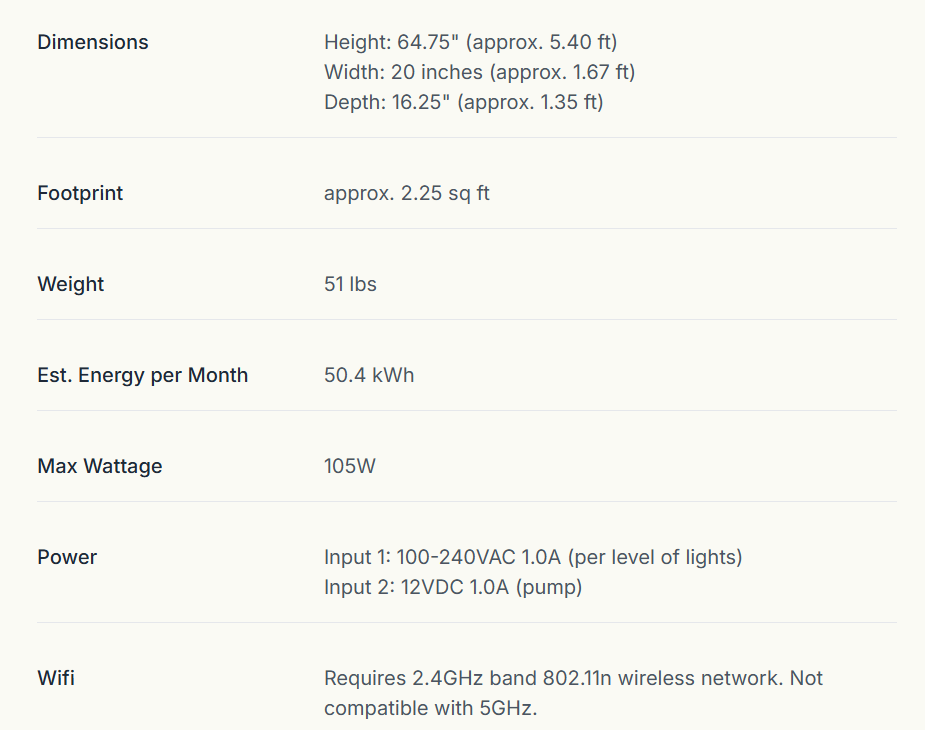Select the 105W wattage value

click(x=350, y=466)
